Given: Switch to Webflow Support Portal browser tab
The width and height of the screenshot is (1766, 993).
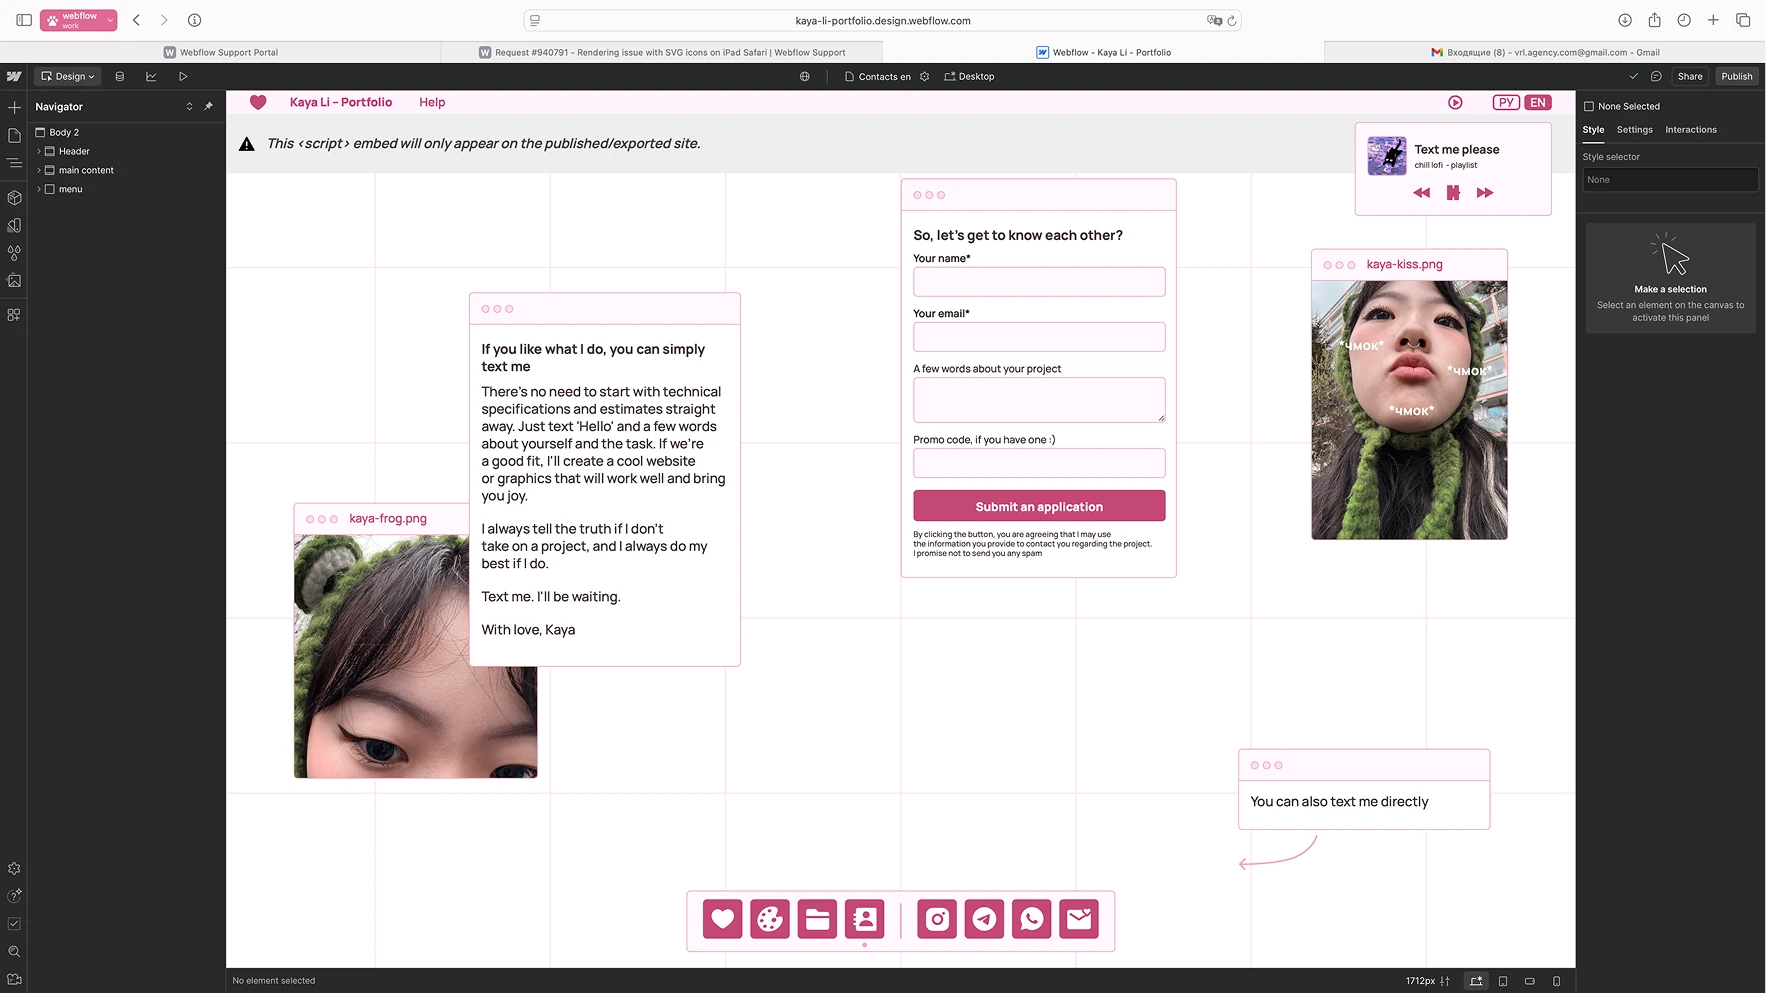Looking at the screenshot, I should pos(221,52).
